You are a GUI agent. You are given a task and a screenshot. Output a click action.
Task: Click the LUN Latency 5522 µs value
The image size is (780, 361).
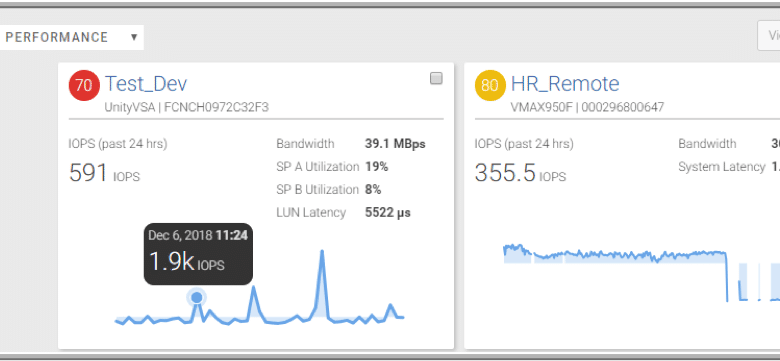coord(388,213)
